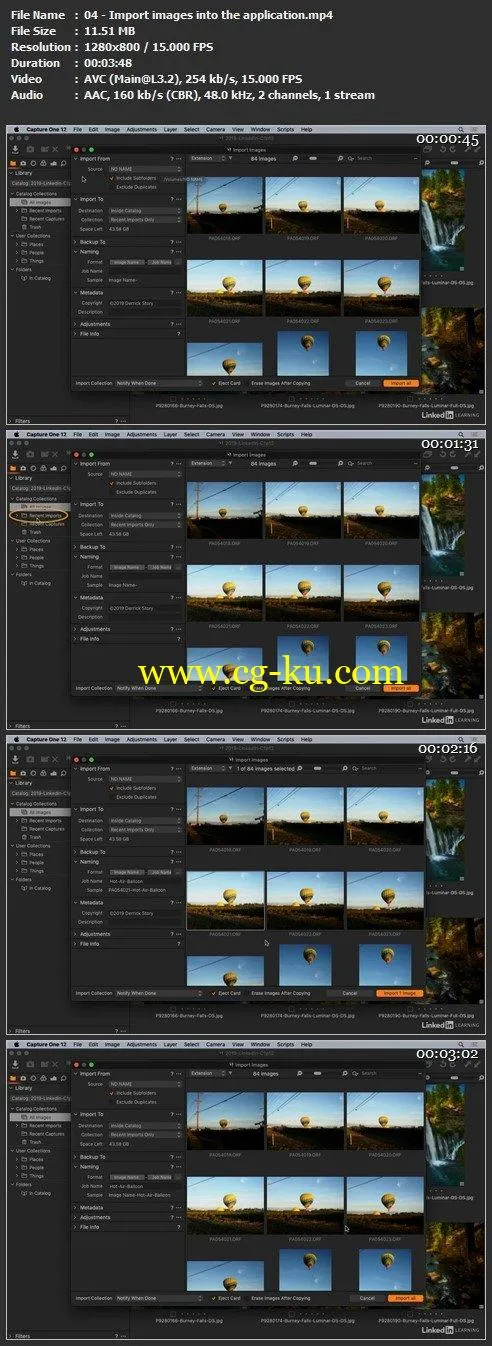This screenshot has width=492, height=1346.
Task: Click Cancel in the 00:02:16 import dialog
Action: pos(349,993)
